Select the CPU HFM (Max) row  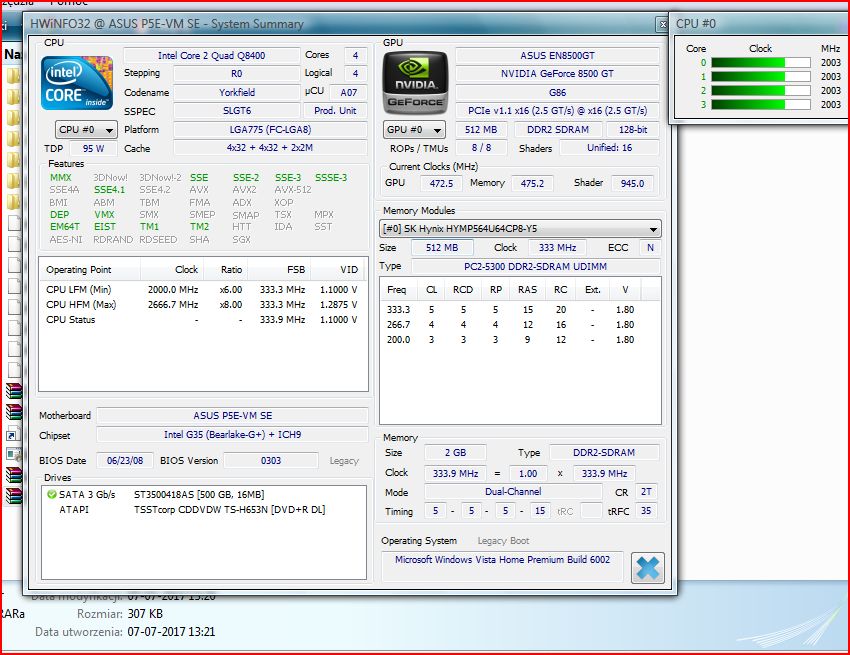coord(202,305)
